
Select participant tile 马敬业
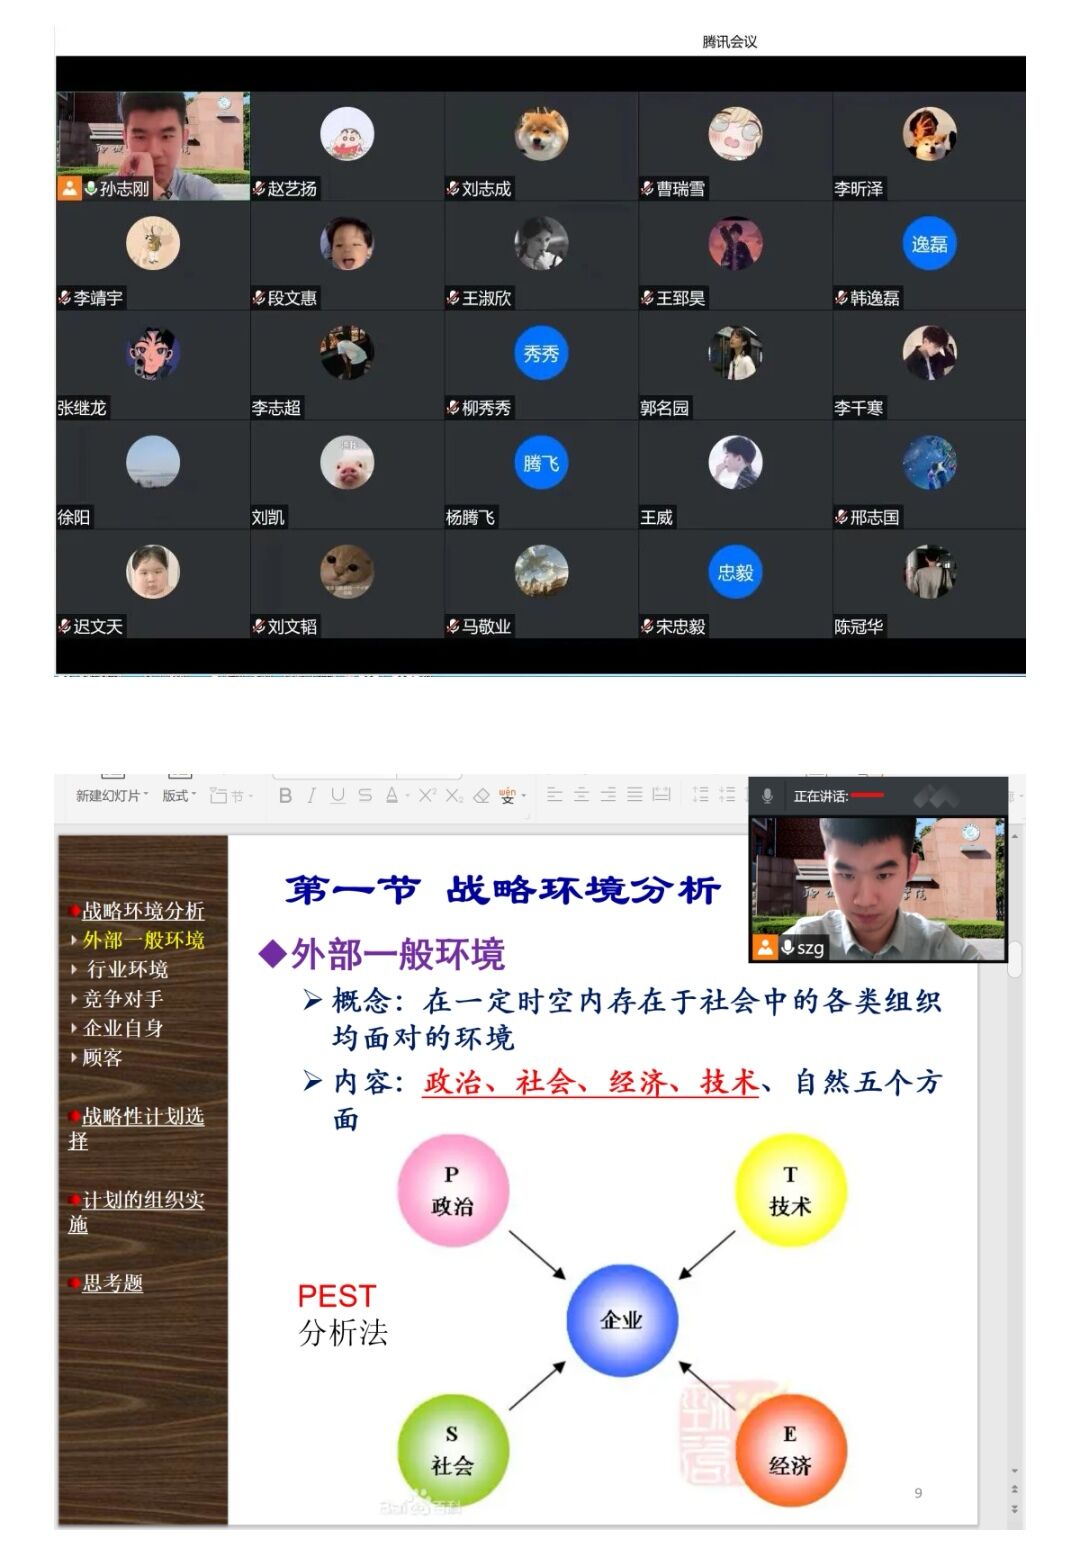[541, 584]
